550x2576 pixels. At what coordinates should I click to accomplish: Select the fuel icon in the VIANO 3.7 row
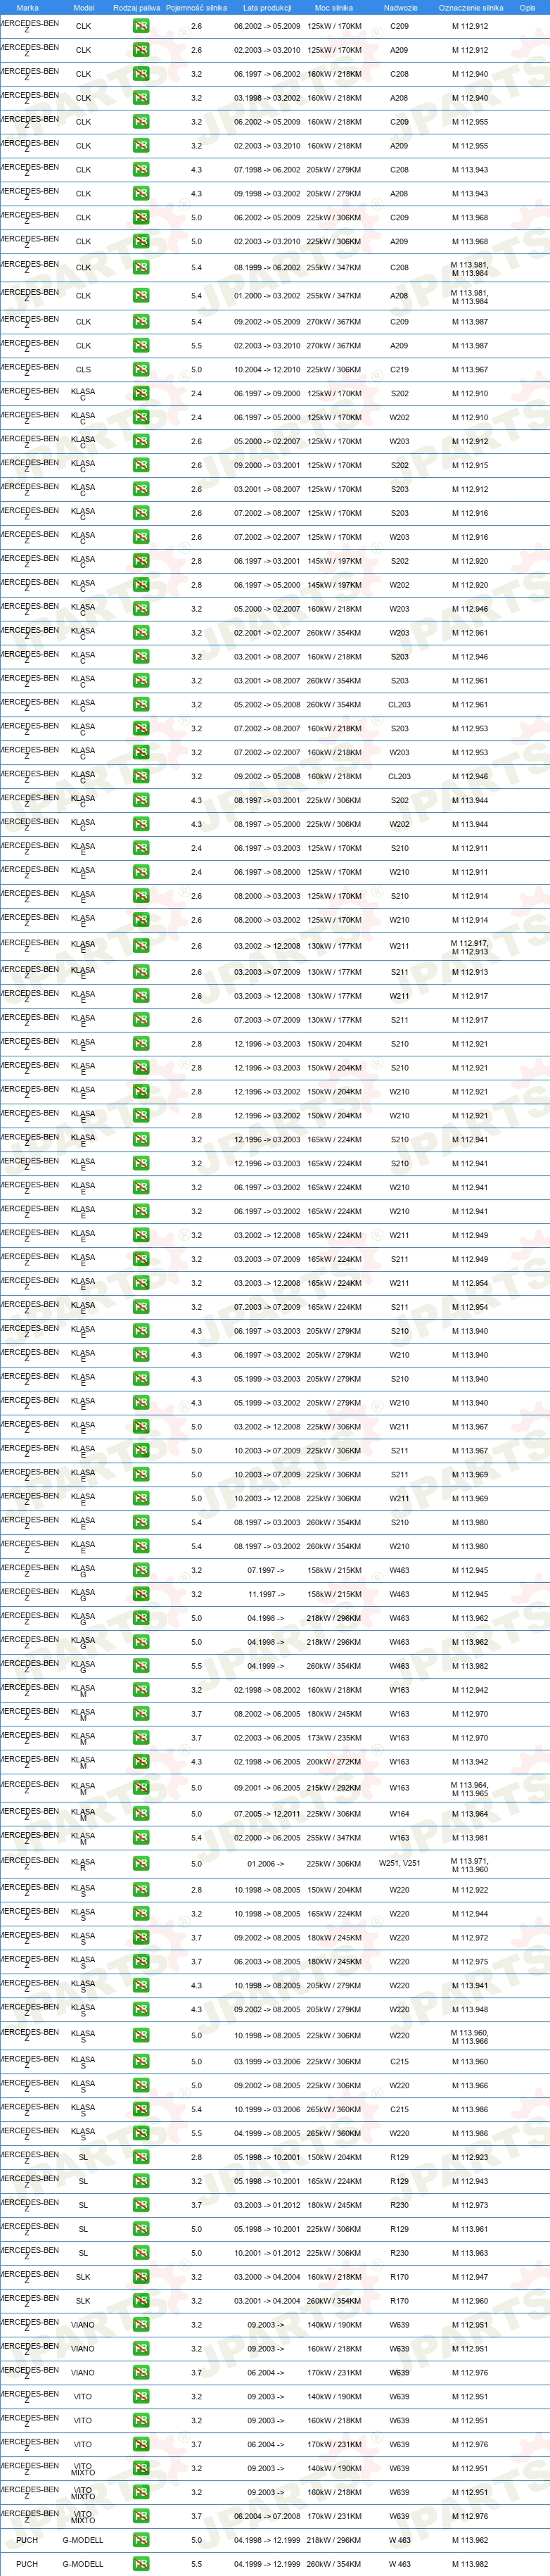(x=141, y=2374)
